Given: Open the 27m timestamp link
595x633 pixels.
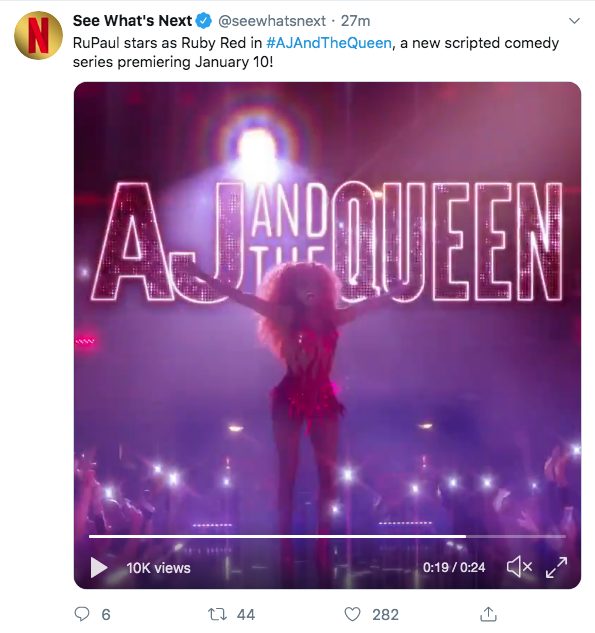Looking at the screenshot, I should tap(355, 21).
